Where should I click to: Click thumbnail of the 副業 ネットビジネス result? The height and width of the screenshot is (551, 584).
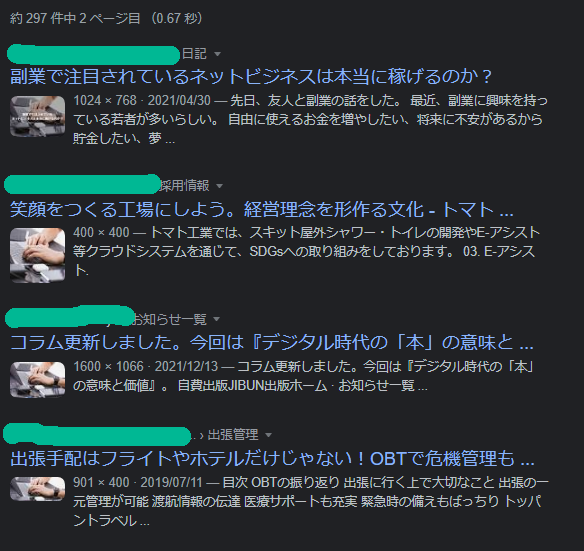click(37, 116)
